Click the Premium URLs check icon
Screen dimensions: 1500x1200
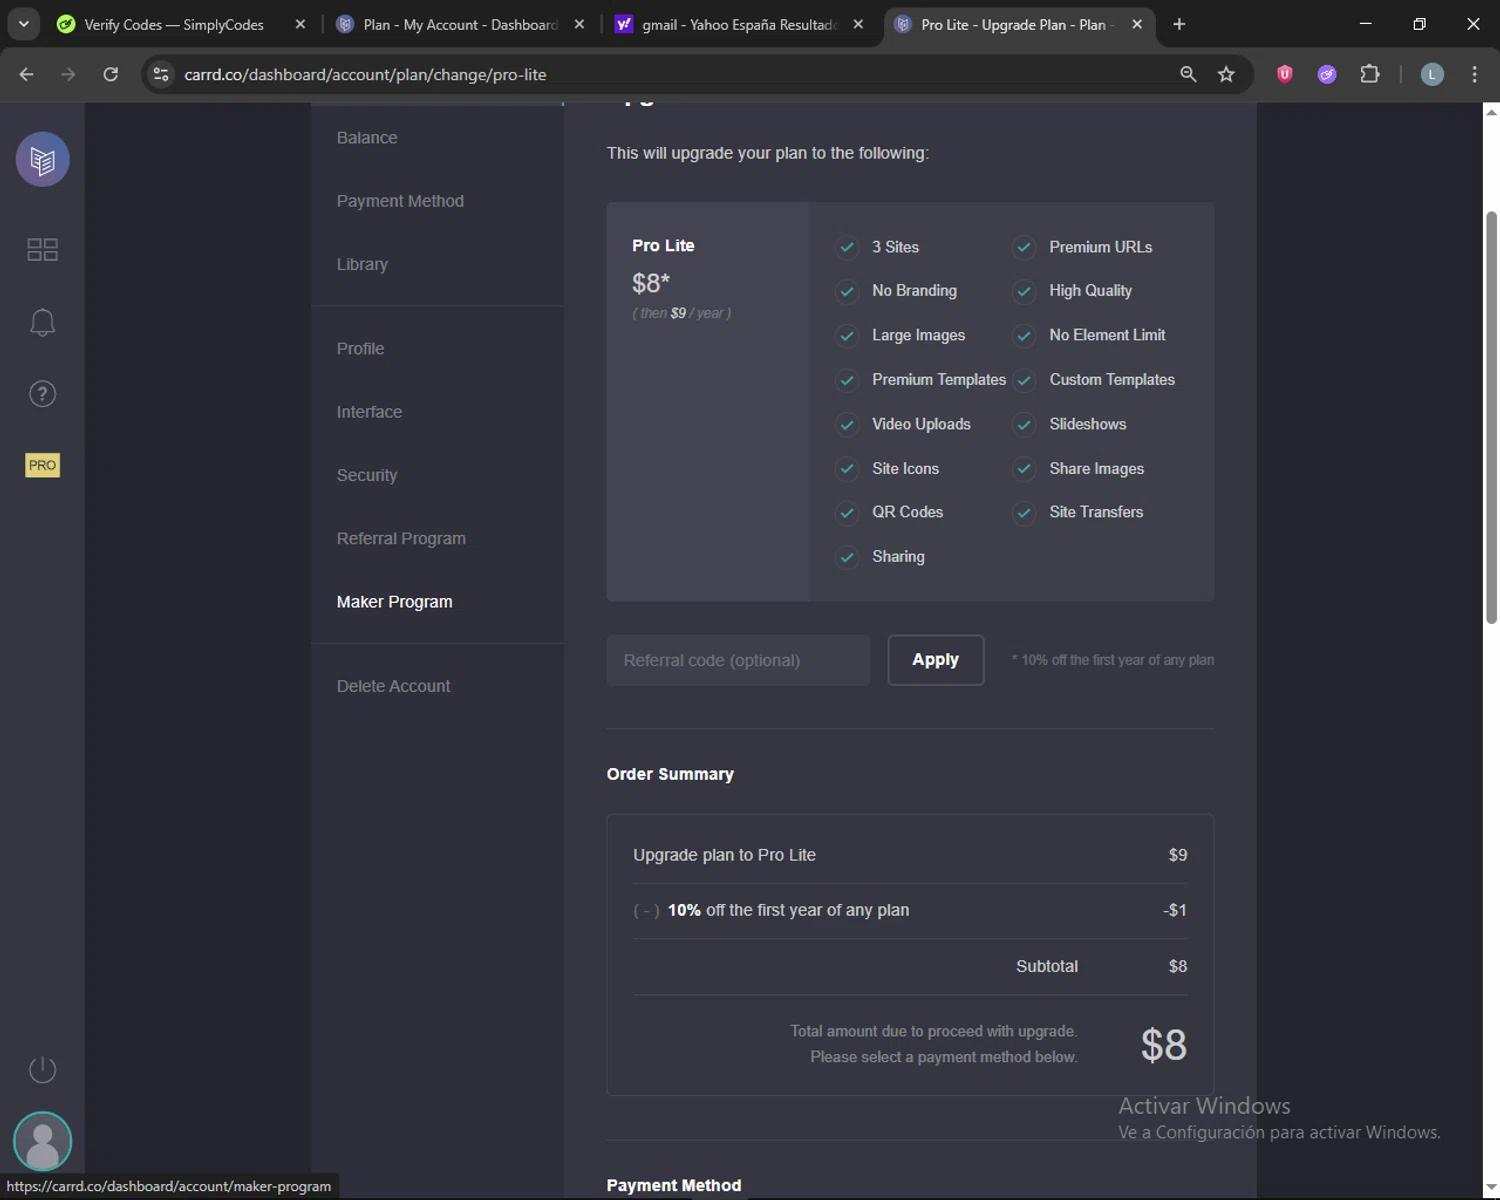click(x=1024, y=247)
